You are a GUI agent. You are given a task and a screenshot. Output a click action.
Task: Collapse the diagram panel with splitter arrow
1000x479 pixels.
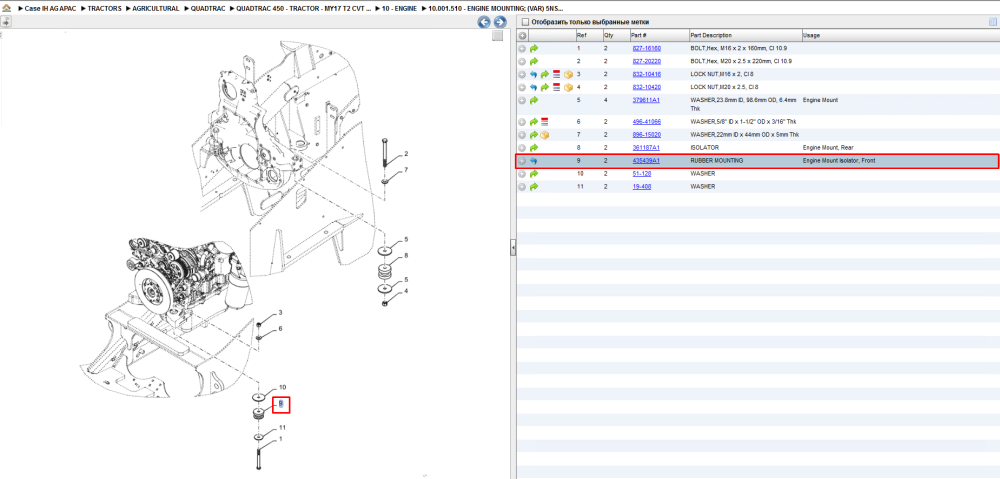(513, 248)
